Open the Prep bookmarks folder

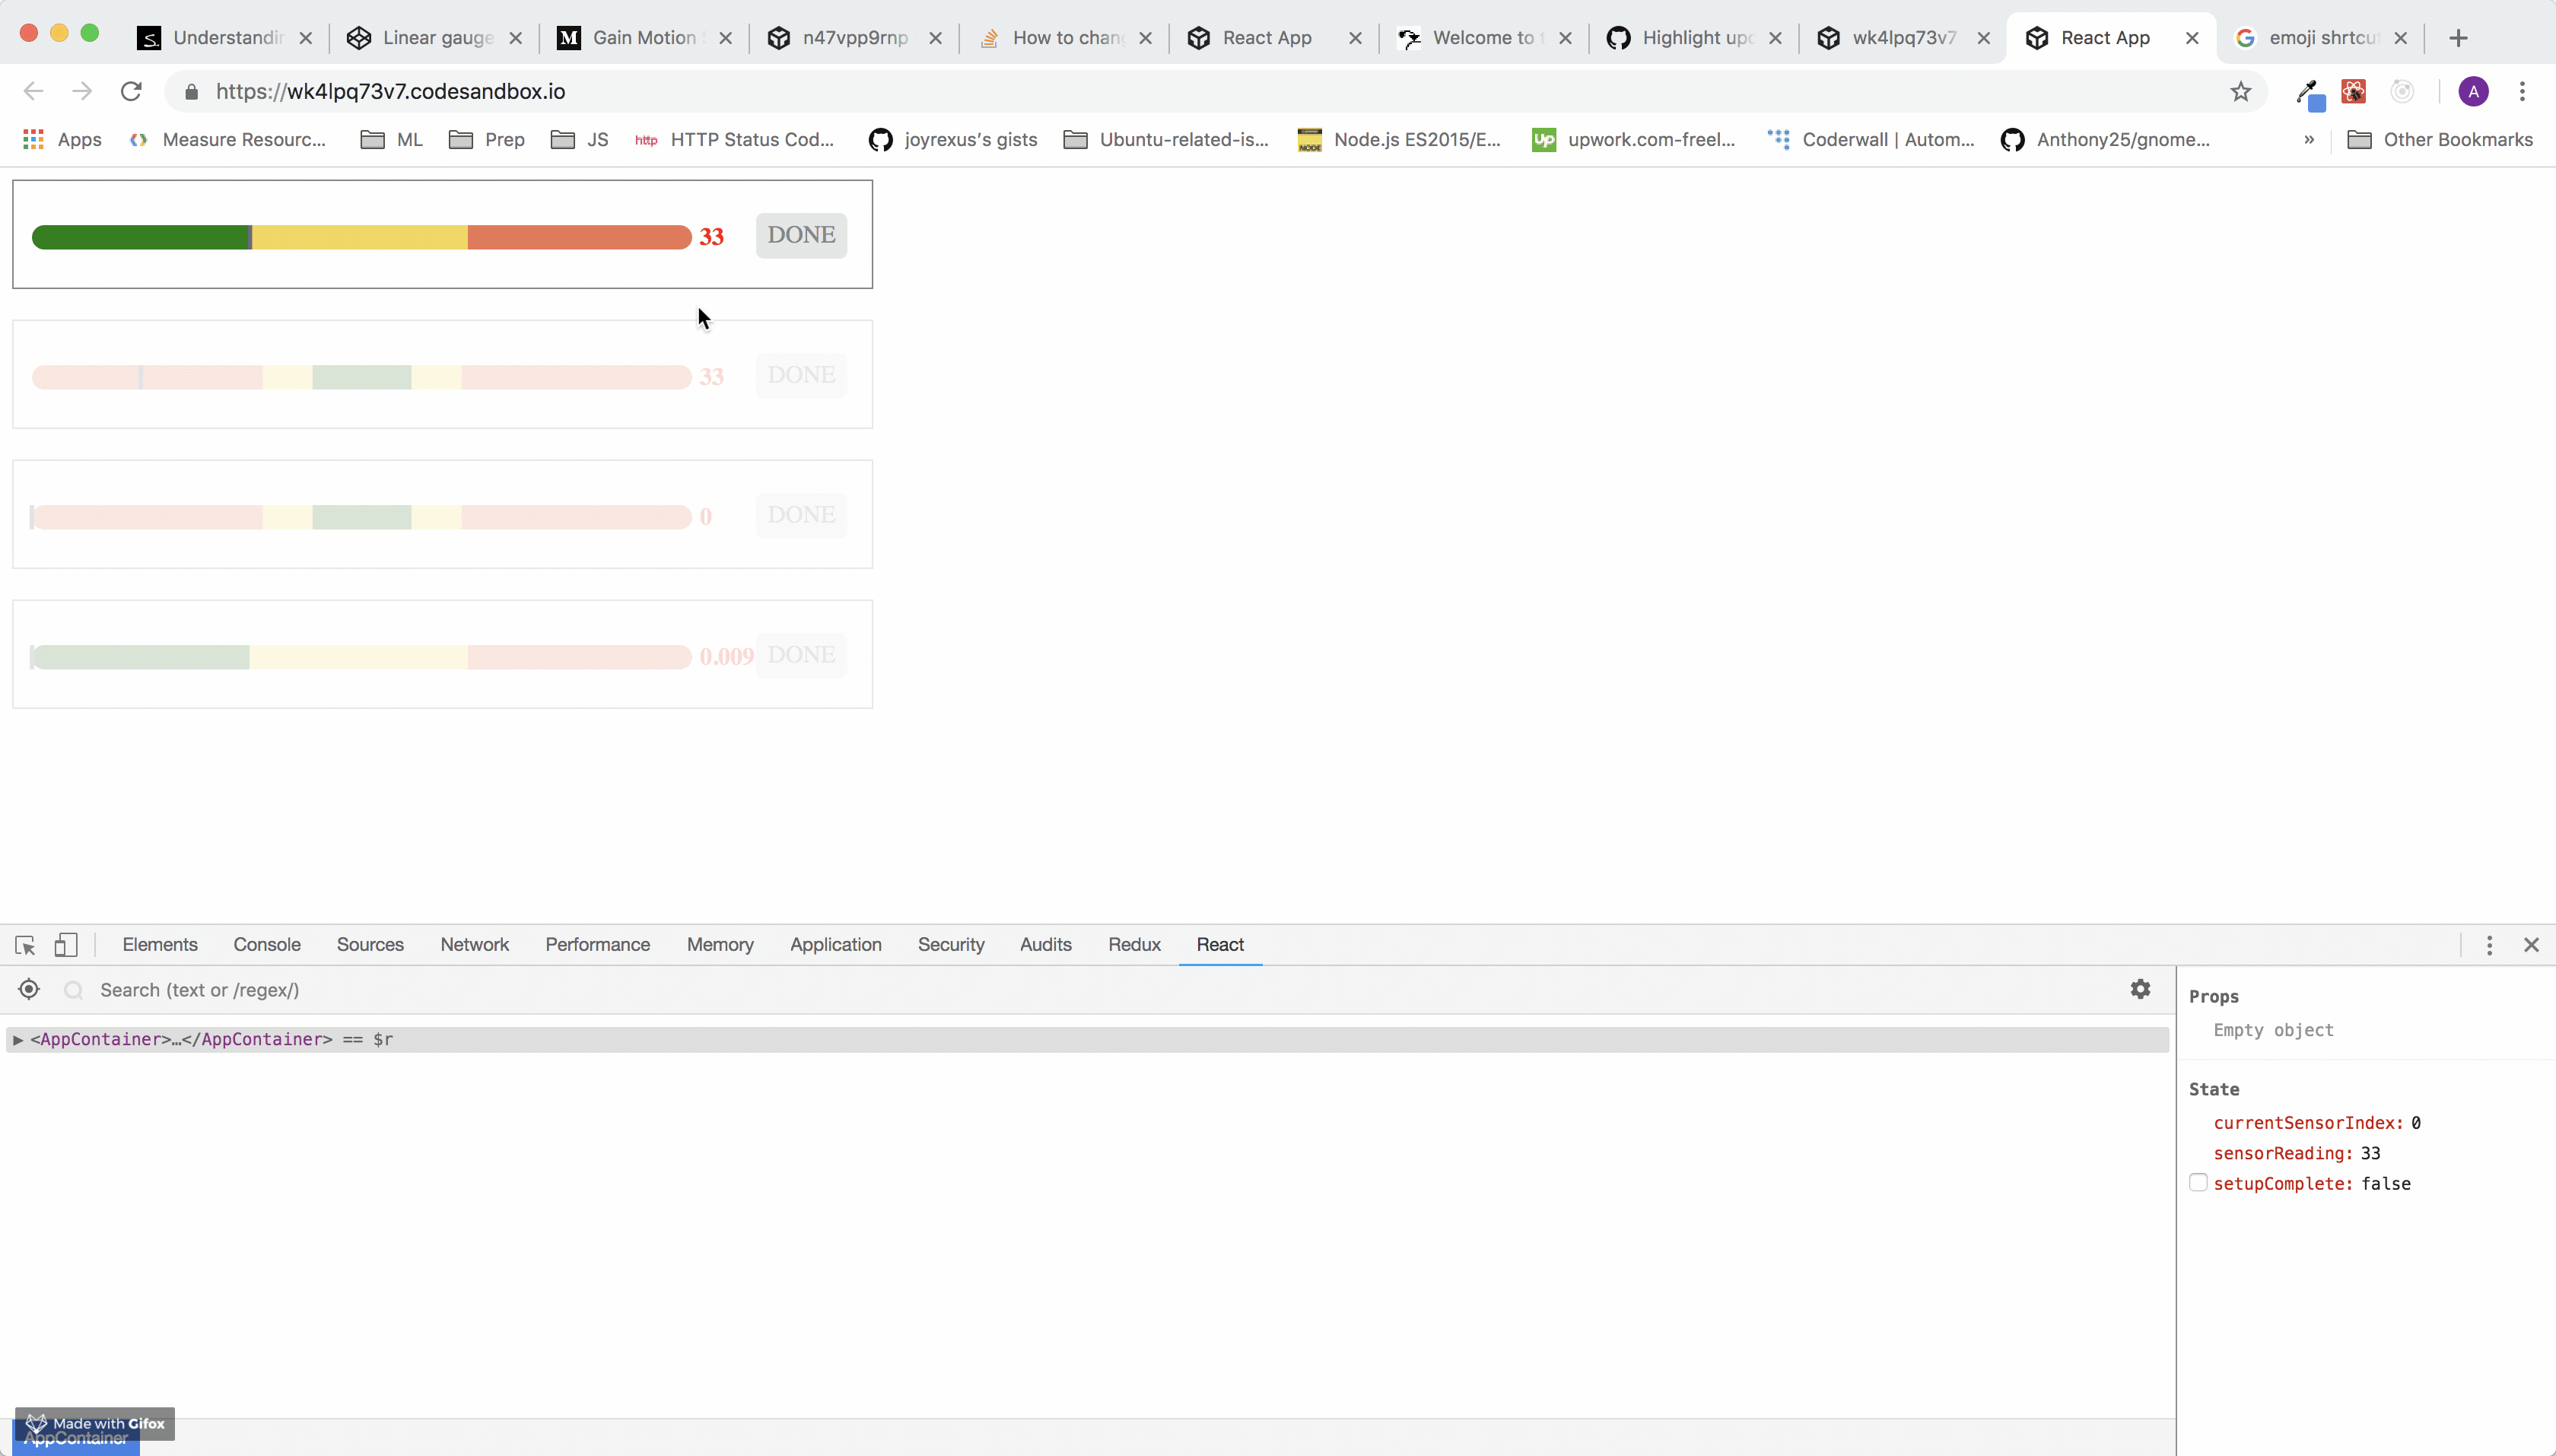pyautogui.click(x=487, y=140)
